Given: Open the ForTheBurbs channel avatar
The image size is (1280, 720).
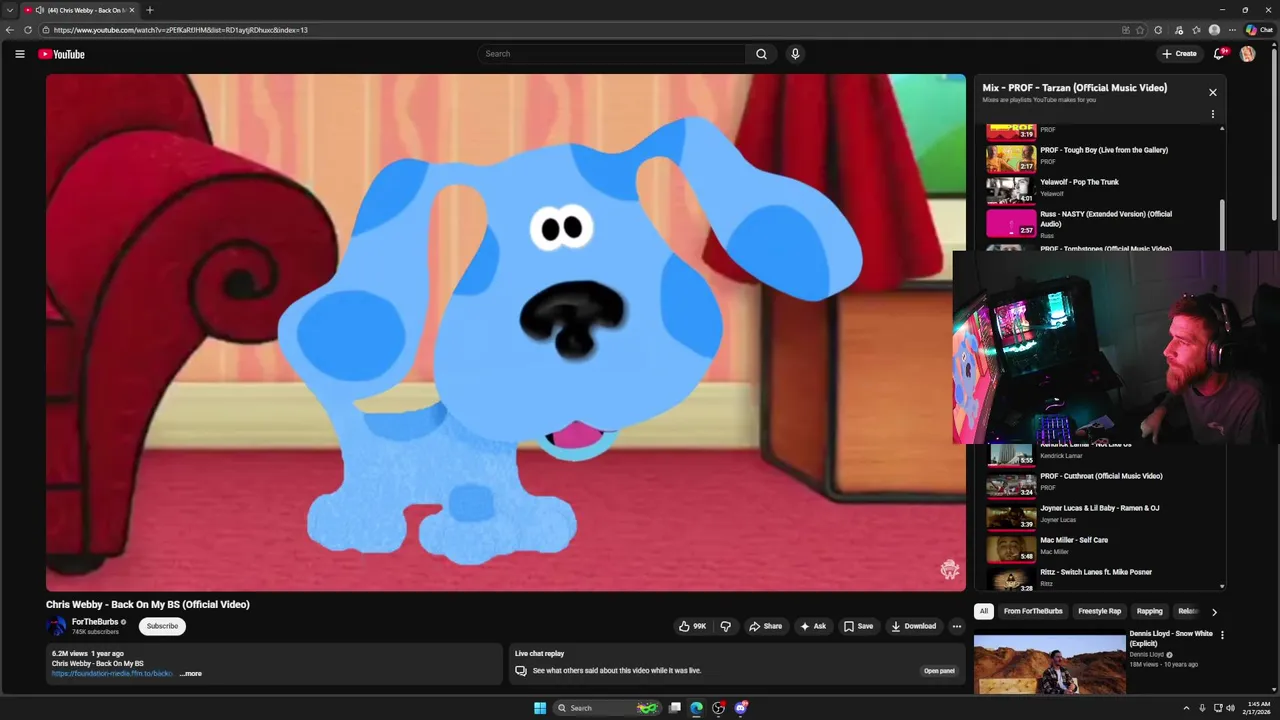Looking at the screenshot, I should click(x=56, y=626).
